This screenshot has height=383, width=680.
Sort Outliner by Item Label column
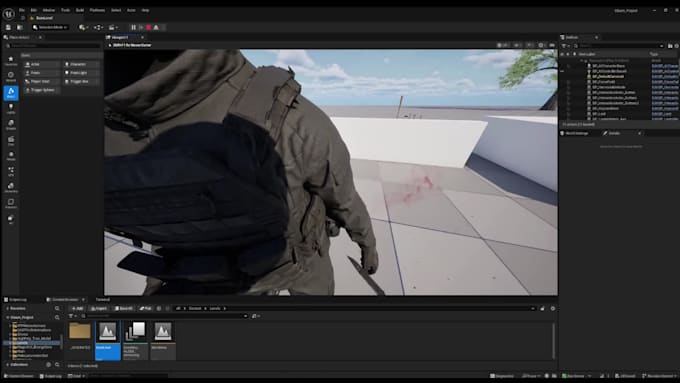pyautogui.click(x=586, y=54)
